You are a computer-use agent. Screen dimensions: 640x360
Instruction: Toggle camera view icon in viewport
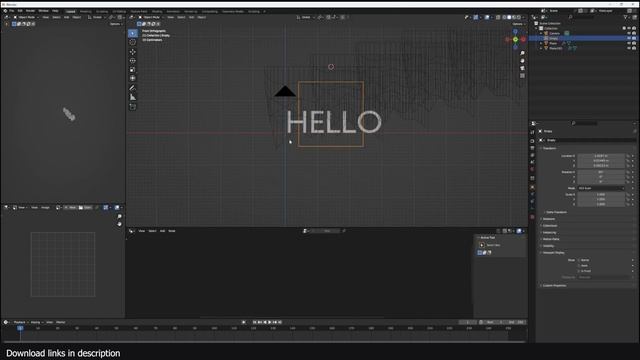tap(522, 68)
